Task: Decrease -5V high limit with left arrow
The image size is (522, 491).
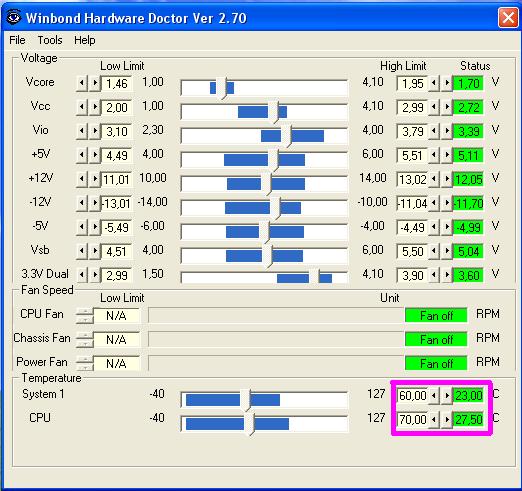Action: click(x=433, y=227)
